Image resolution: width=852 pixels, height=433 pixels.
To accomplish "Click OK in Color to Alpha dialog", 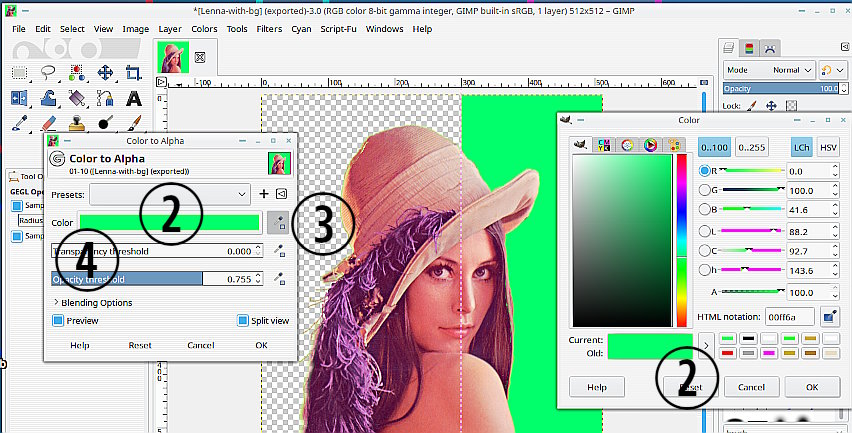I will click(261, 345).
